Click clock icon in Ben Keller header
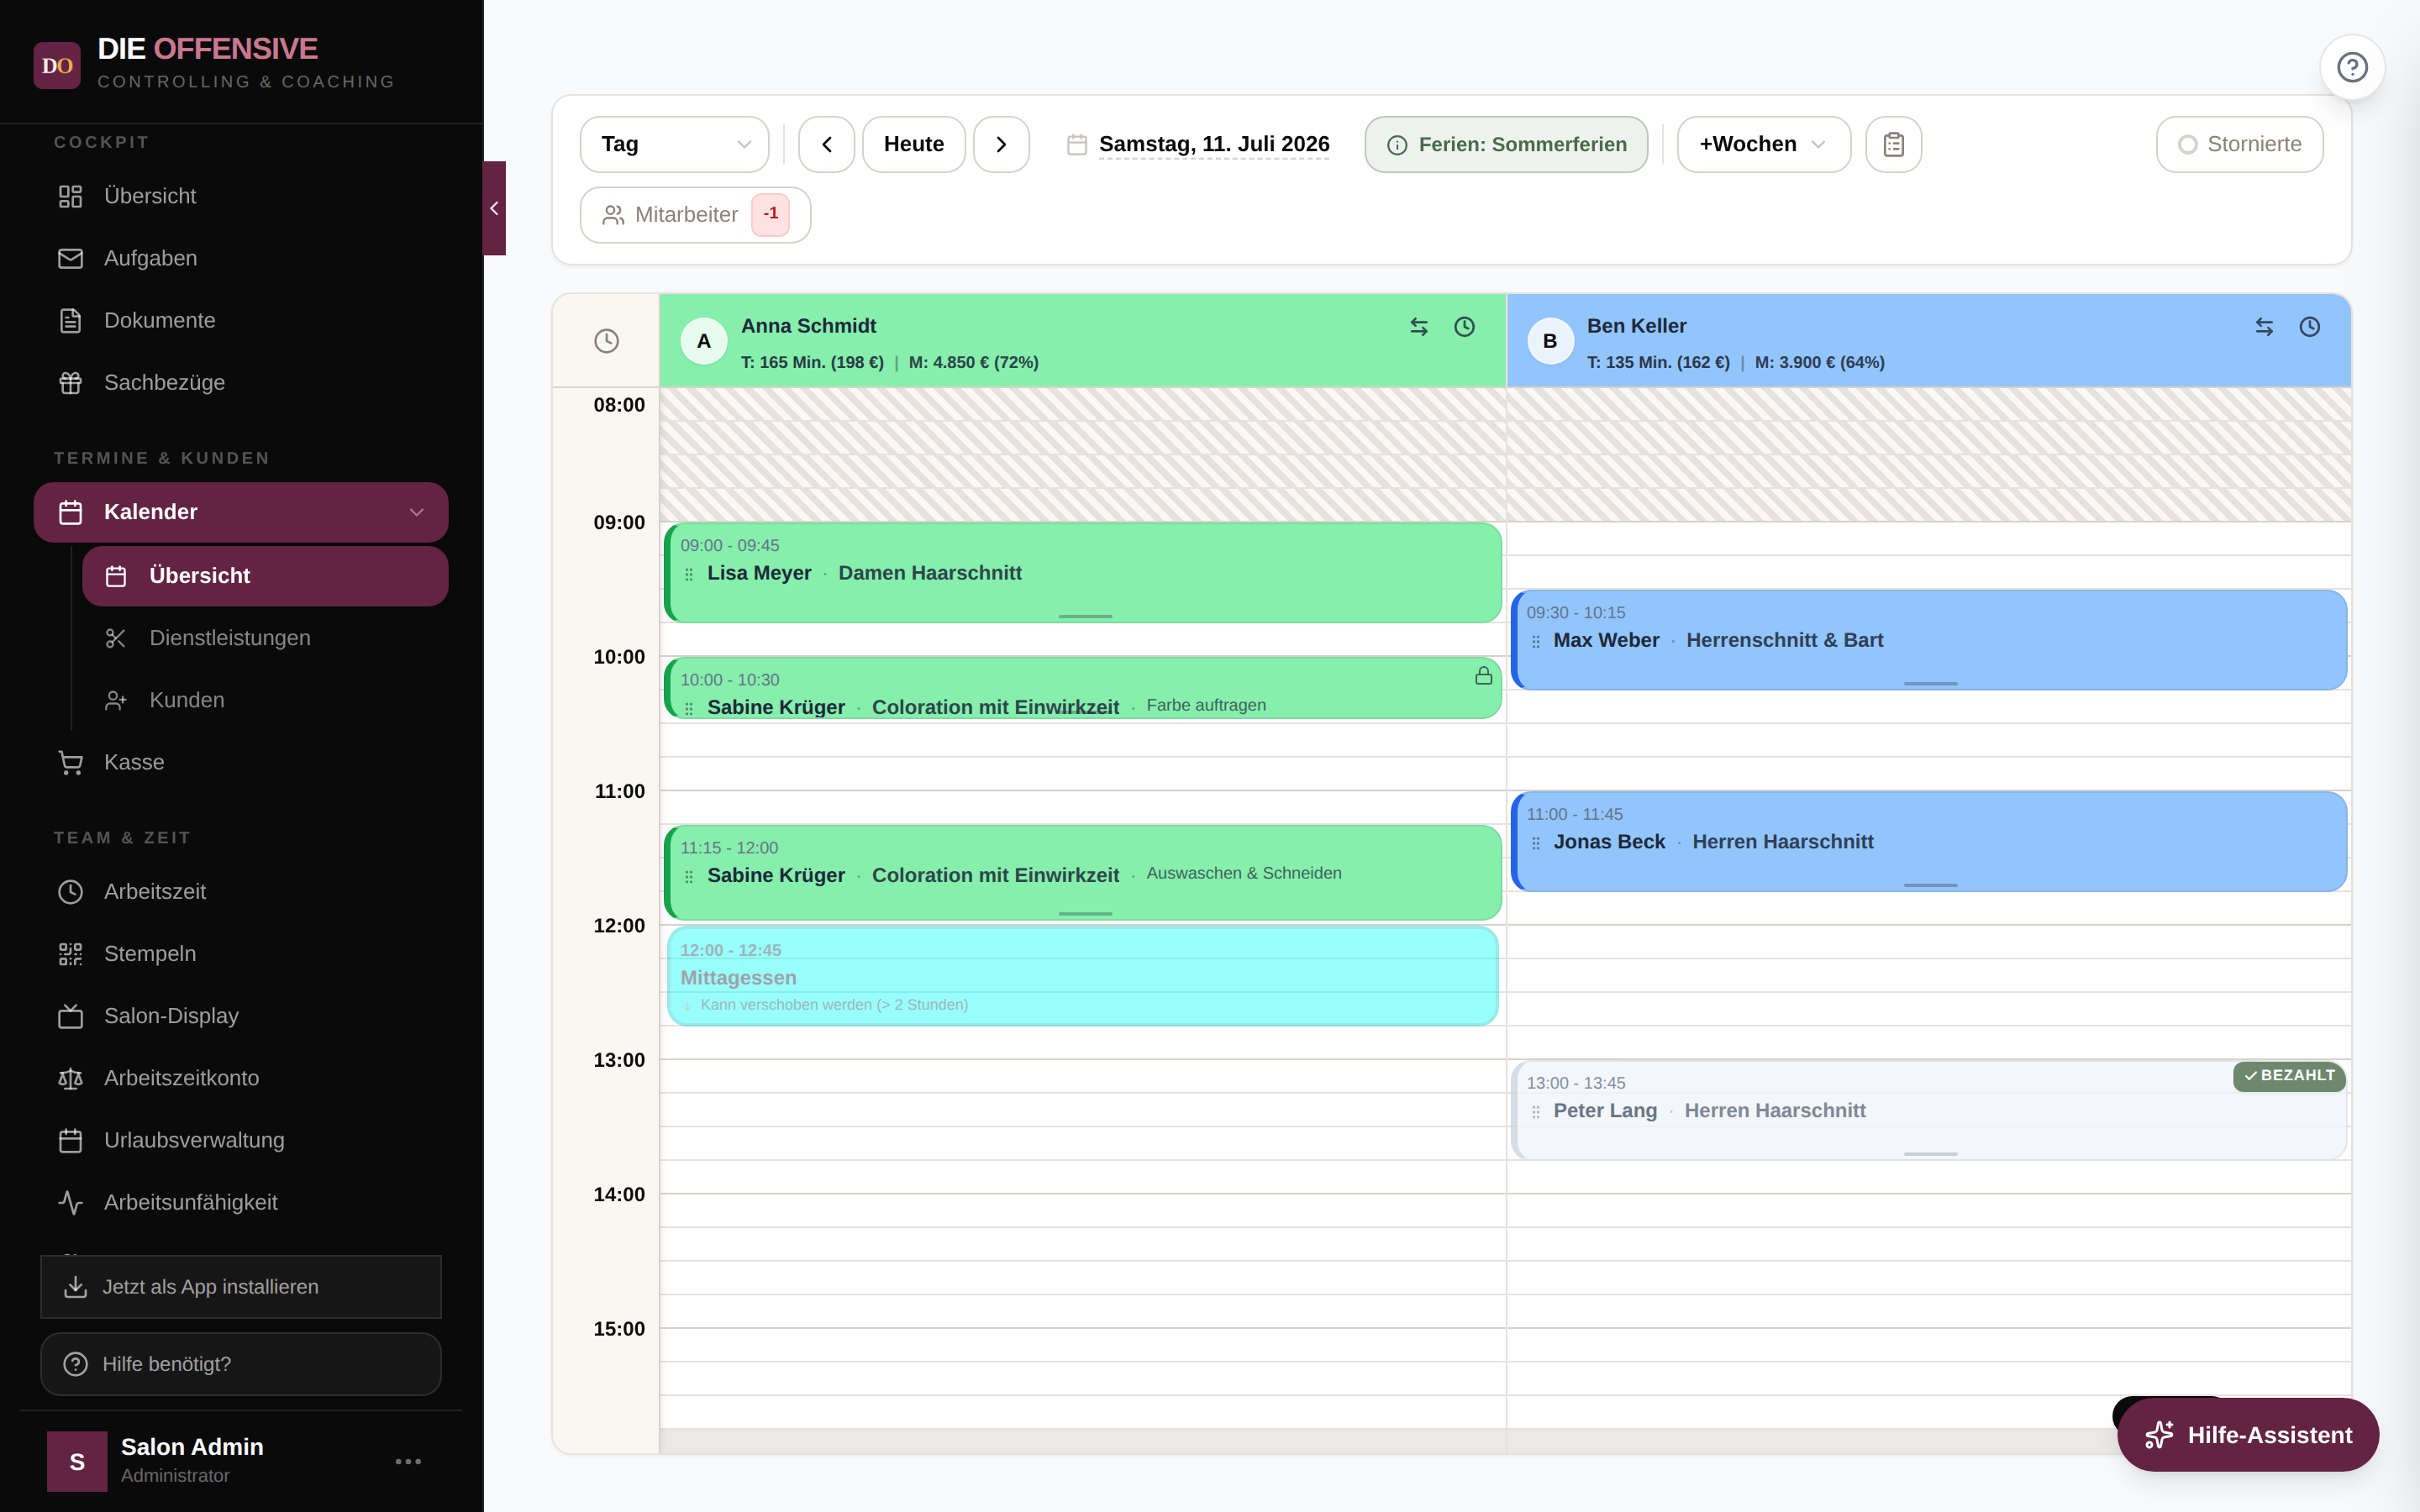Image resolution: width=2420 pixels, height=1512 pixels. (x=2310, y=327)
